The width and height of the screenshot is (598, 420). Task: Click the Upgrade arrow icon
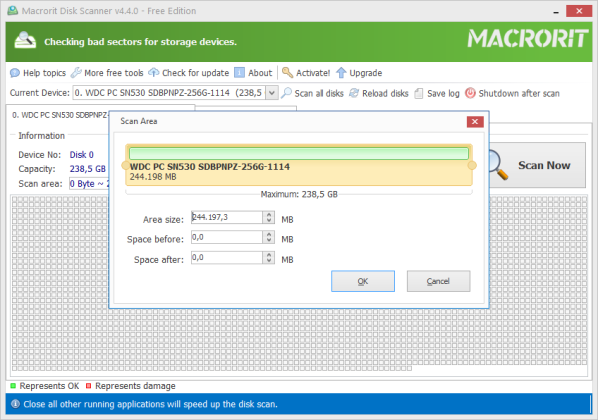(x=341, y=72)
